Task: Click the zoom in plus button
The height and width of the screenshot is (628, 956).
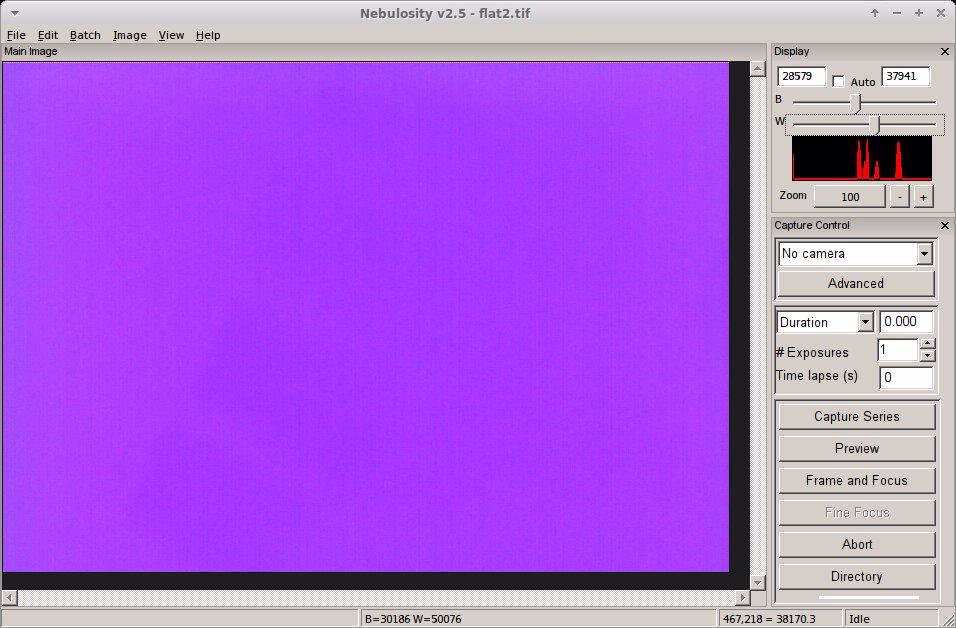Action: (x=922, y=197)
